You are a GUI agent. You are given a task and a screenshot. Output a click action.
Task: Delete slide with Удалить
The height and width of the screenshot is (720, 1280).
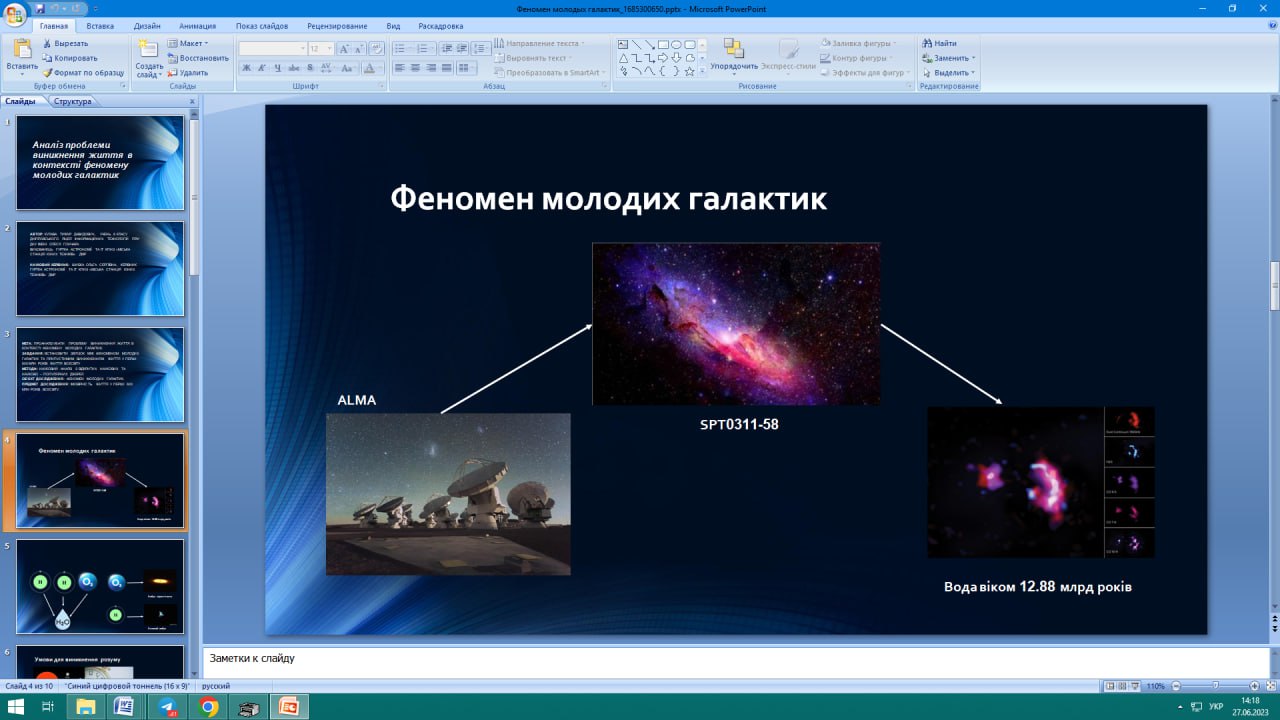188,73
